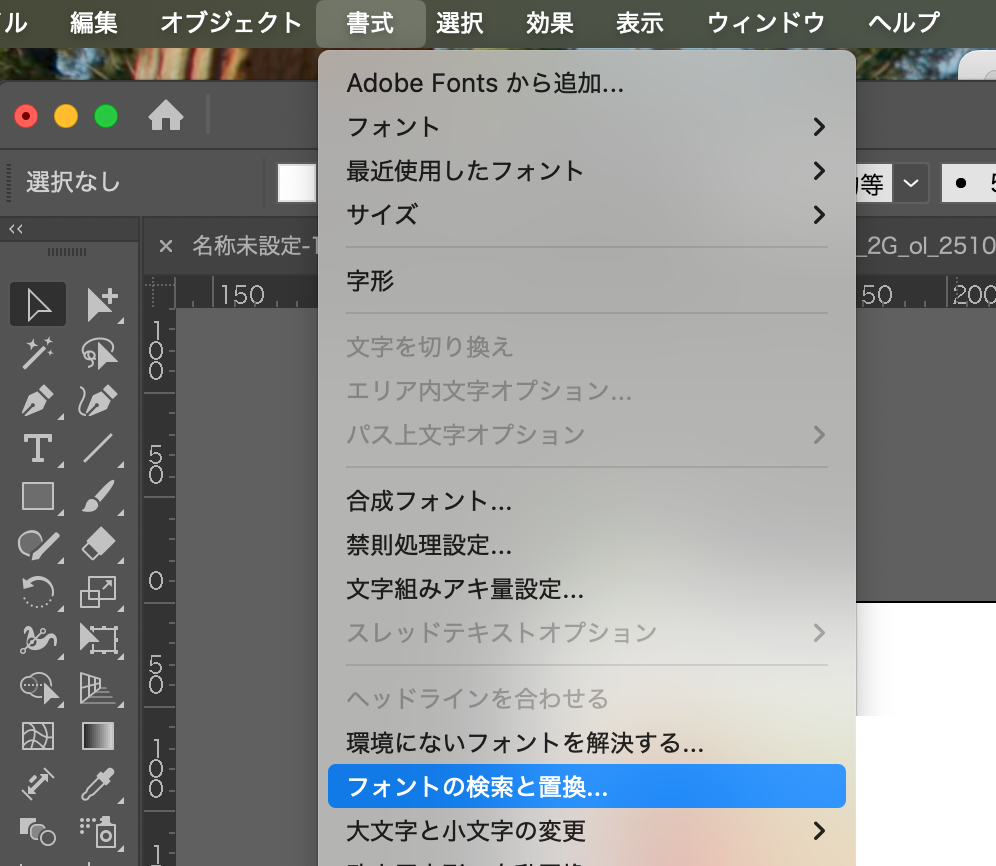The width and height of the screenshot is (996, 866).
Task: Activate the Lasso tool
Action: (99, 353)
